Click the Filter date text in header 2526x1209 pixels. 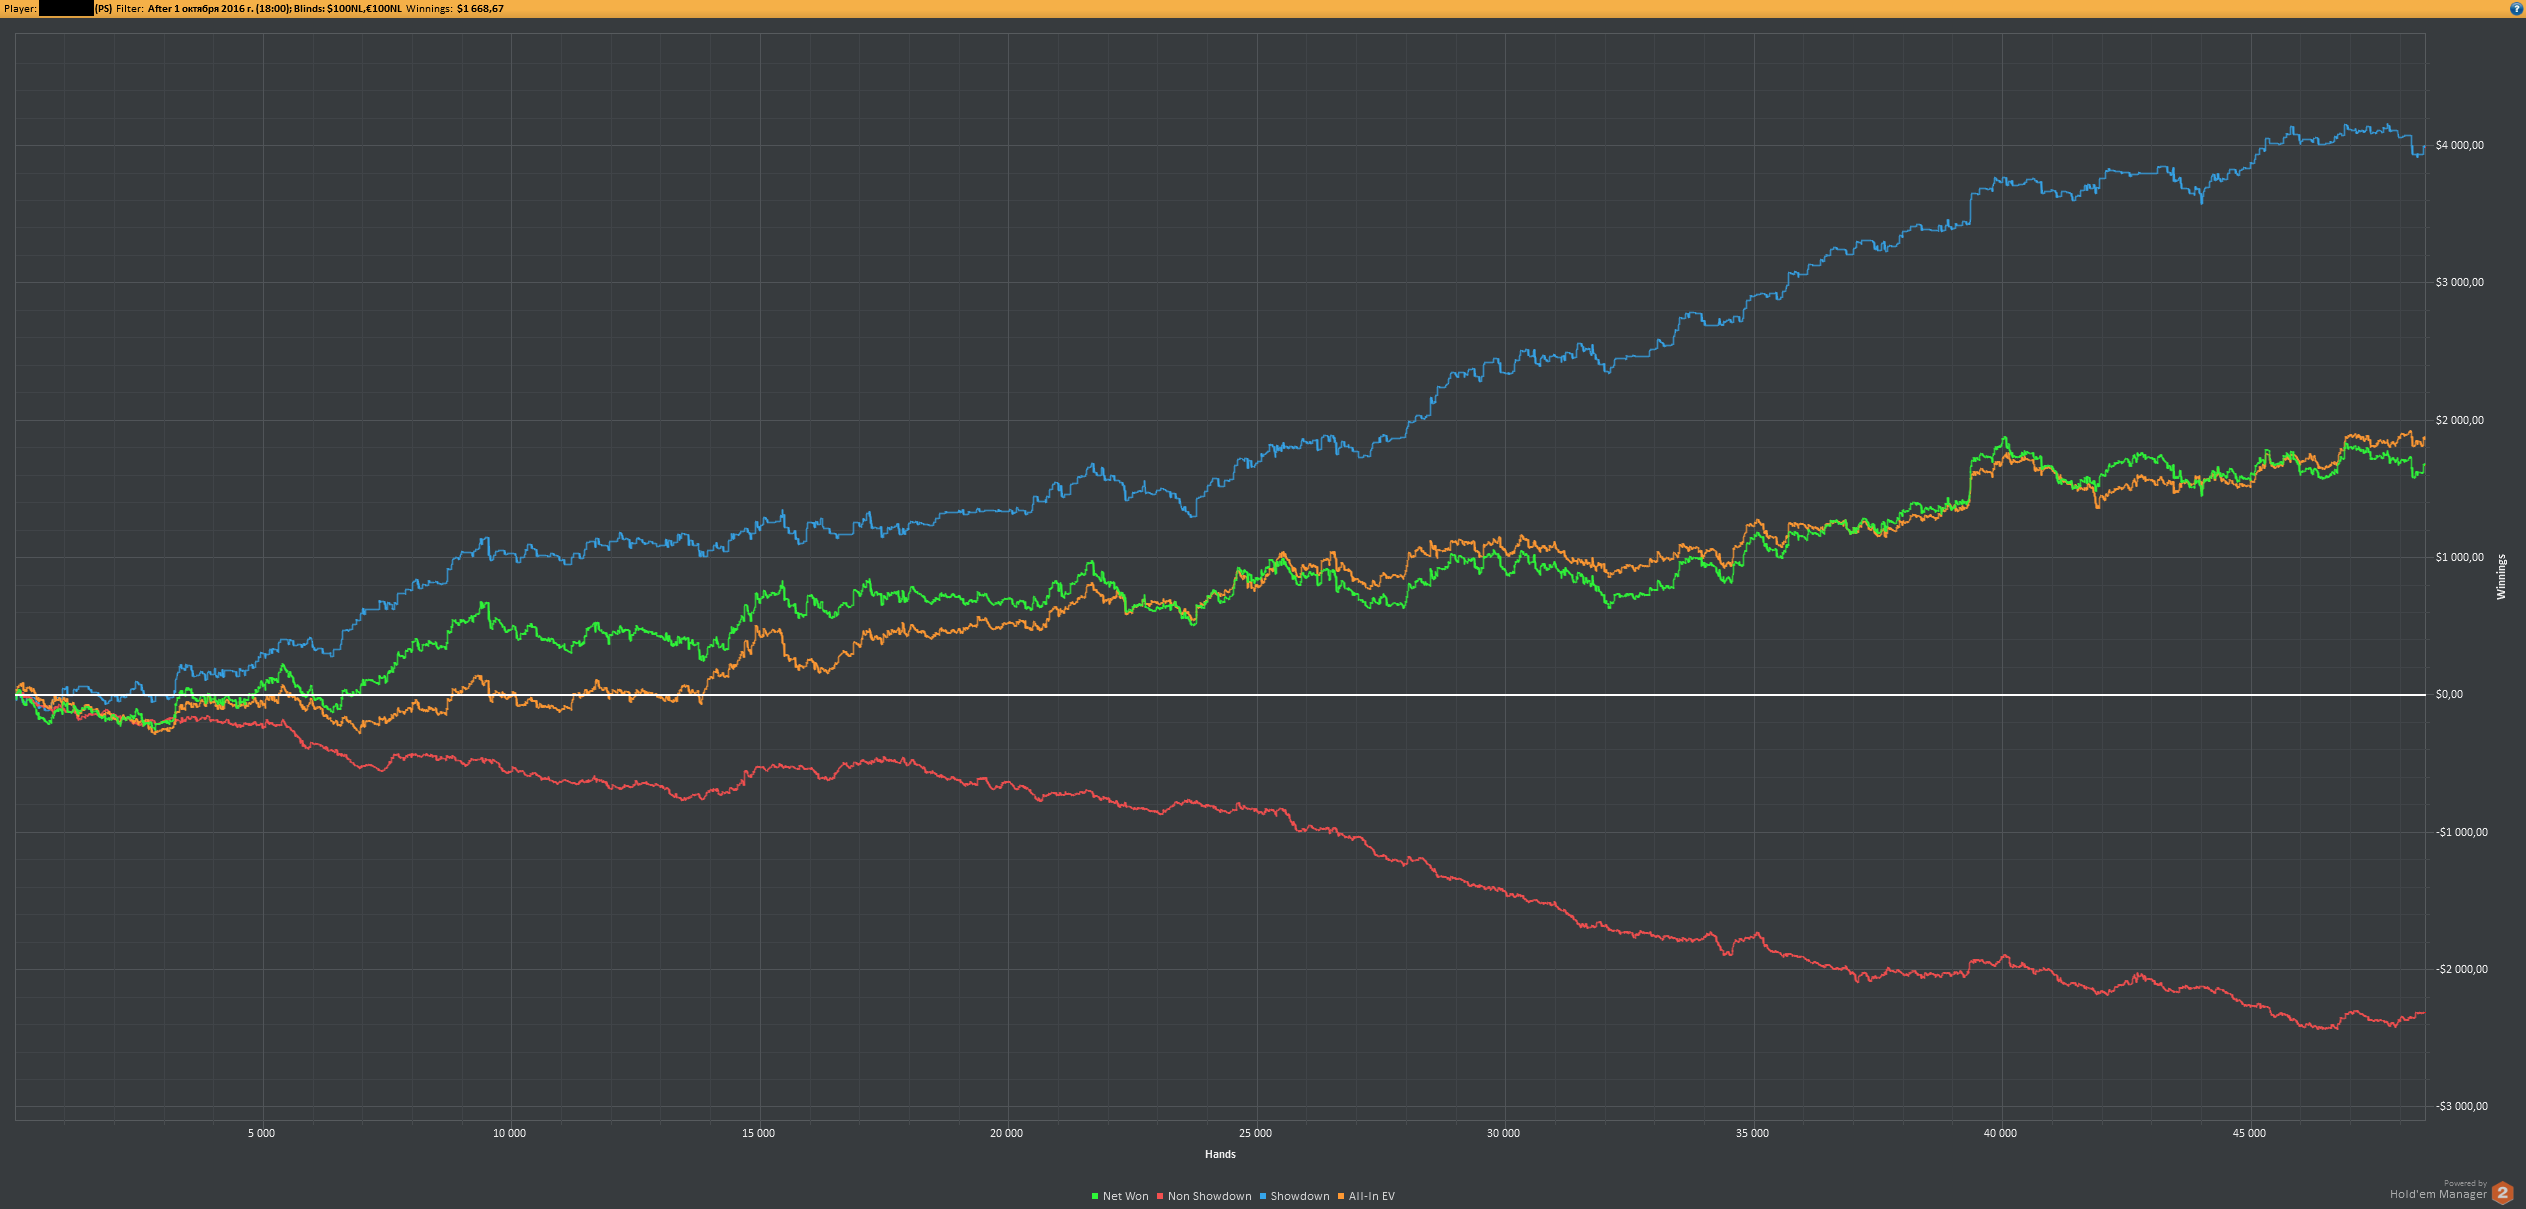tap(219, 8)
